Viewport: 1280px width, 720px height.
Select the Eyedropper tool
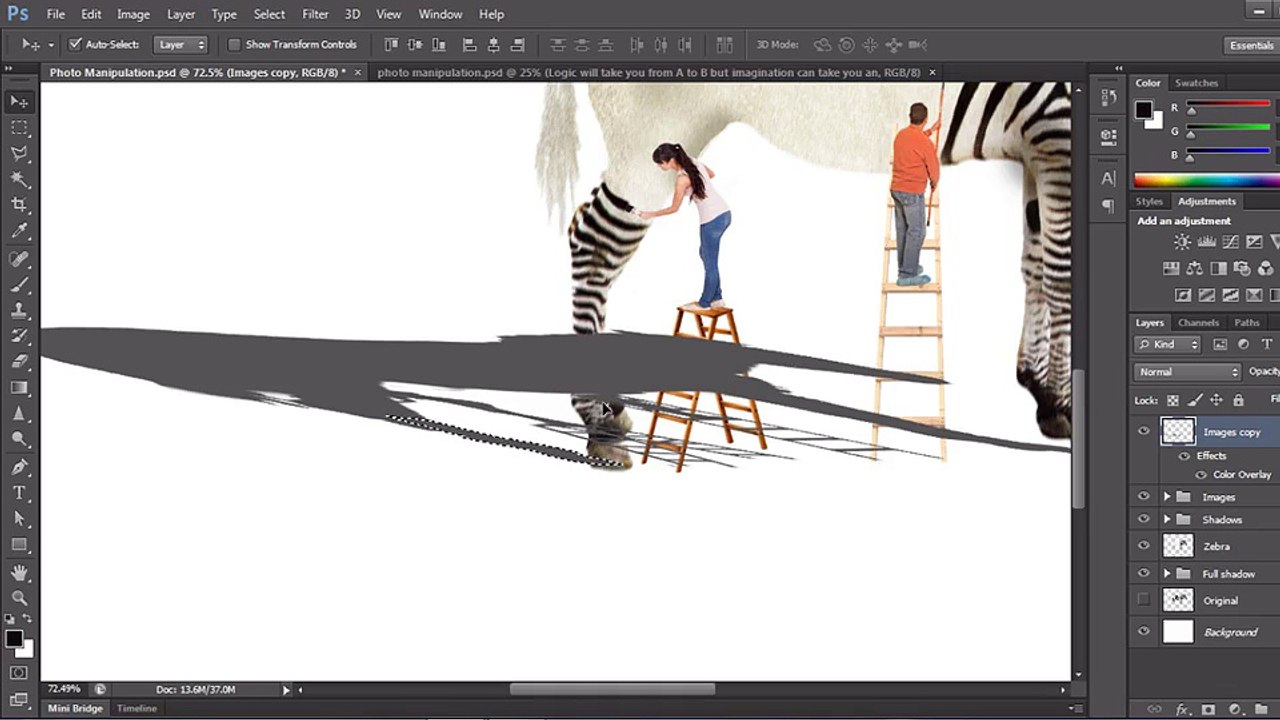click(19, 231)
